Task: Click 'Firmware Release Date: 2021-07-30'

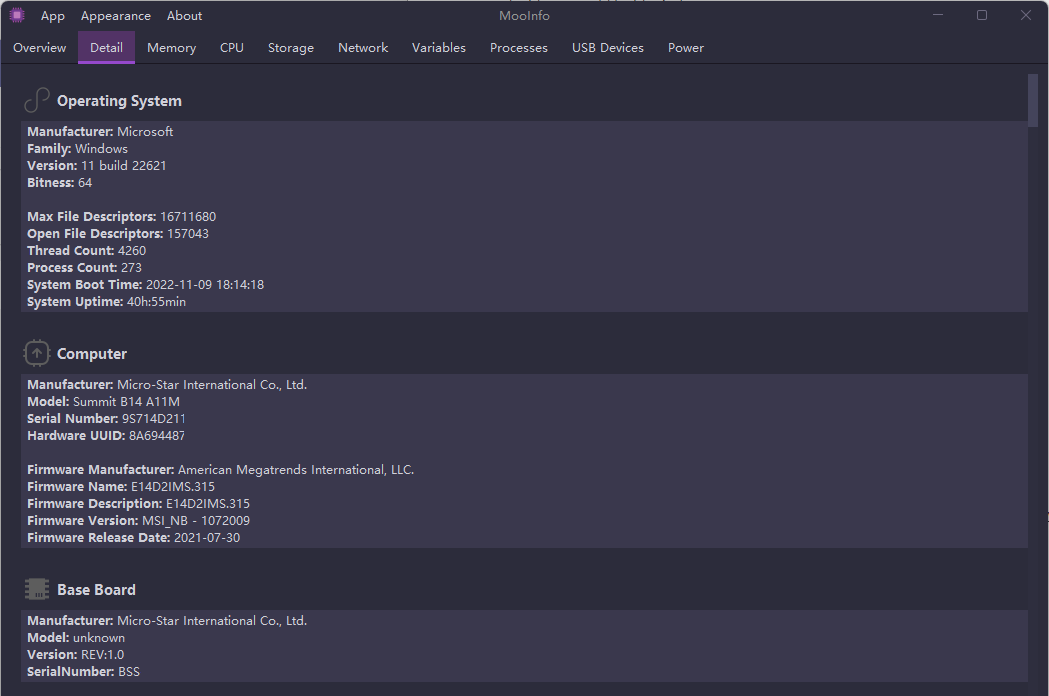Action: [x=133, y=537]
